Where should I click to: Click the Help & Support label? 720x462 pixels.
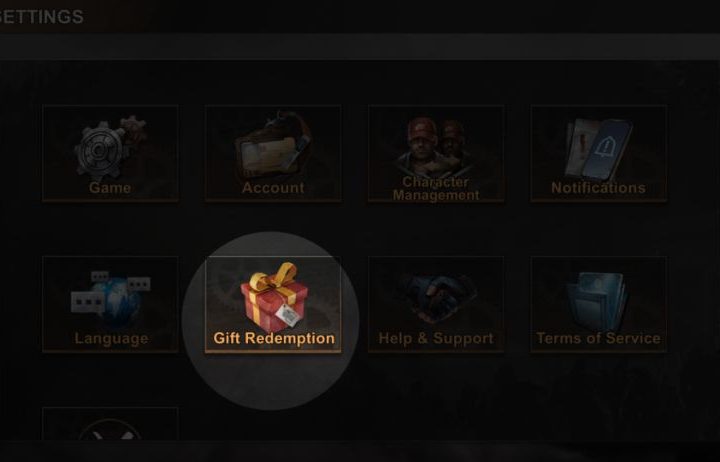coord(436,338)
